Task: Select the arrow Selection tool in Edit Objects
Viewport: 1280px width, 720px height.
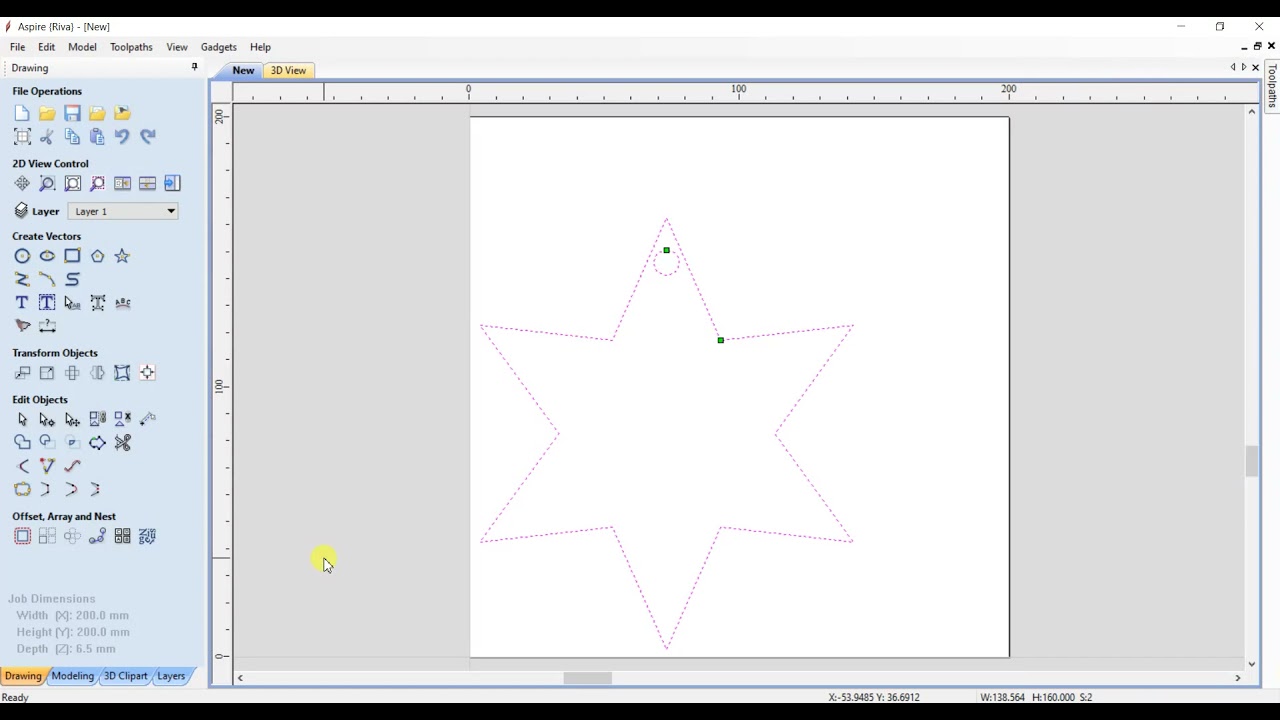Action: [22, 419]
